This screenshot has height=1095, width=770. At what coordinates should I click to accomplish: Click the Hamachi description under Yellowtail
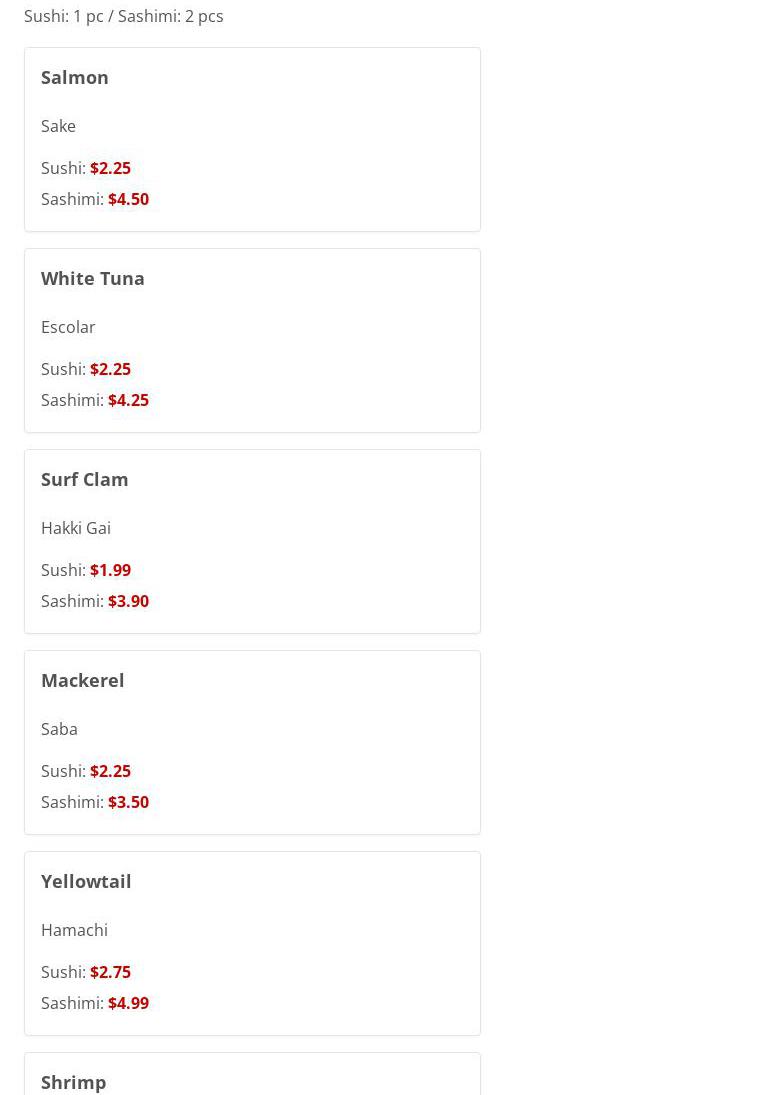[74, 930]
